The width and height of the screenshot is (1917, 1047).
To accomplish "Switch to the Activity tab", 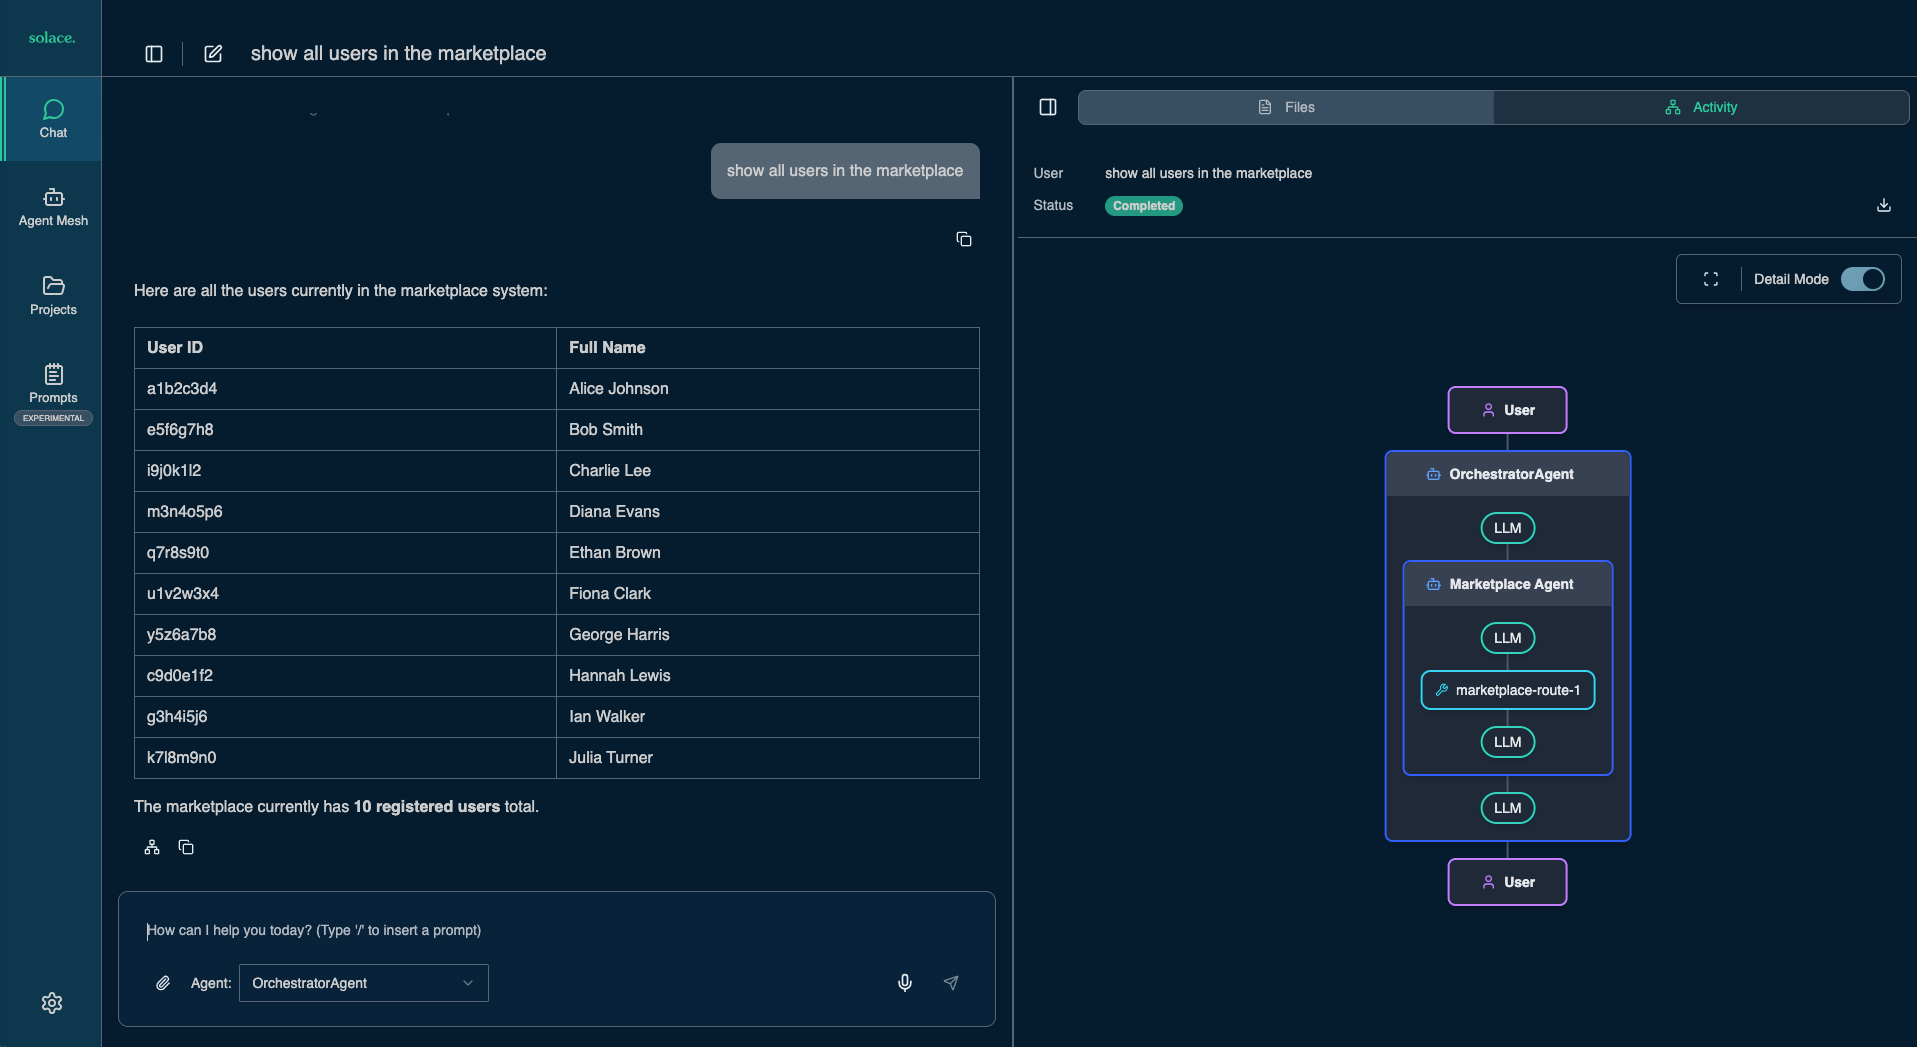I will pos(1701,107).
